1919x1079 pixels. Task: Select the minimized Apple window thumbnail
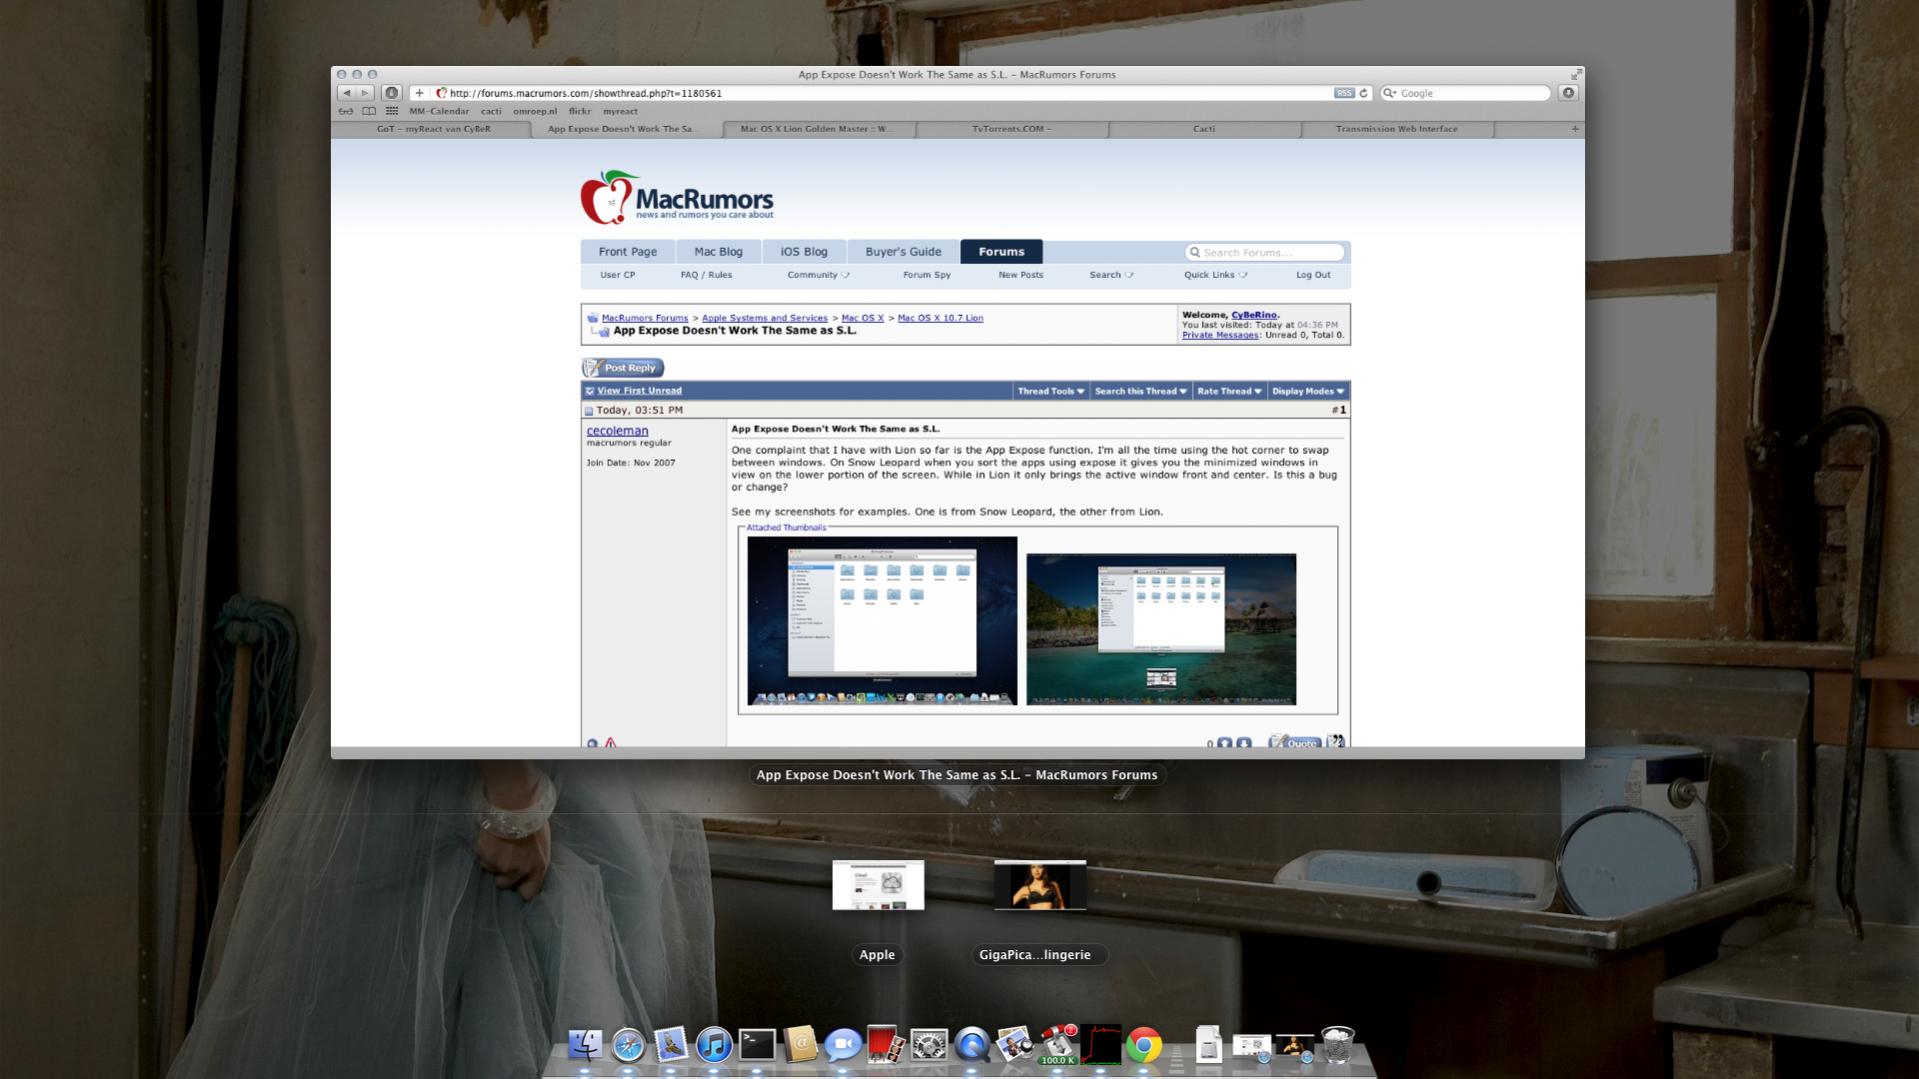pyautogui.click(x=878, y=885)
